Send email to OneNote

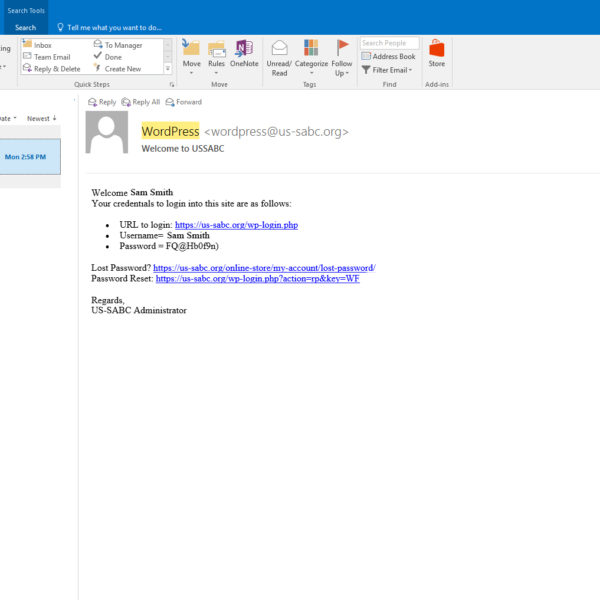[244, 55]
